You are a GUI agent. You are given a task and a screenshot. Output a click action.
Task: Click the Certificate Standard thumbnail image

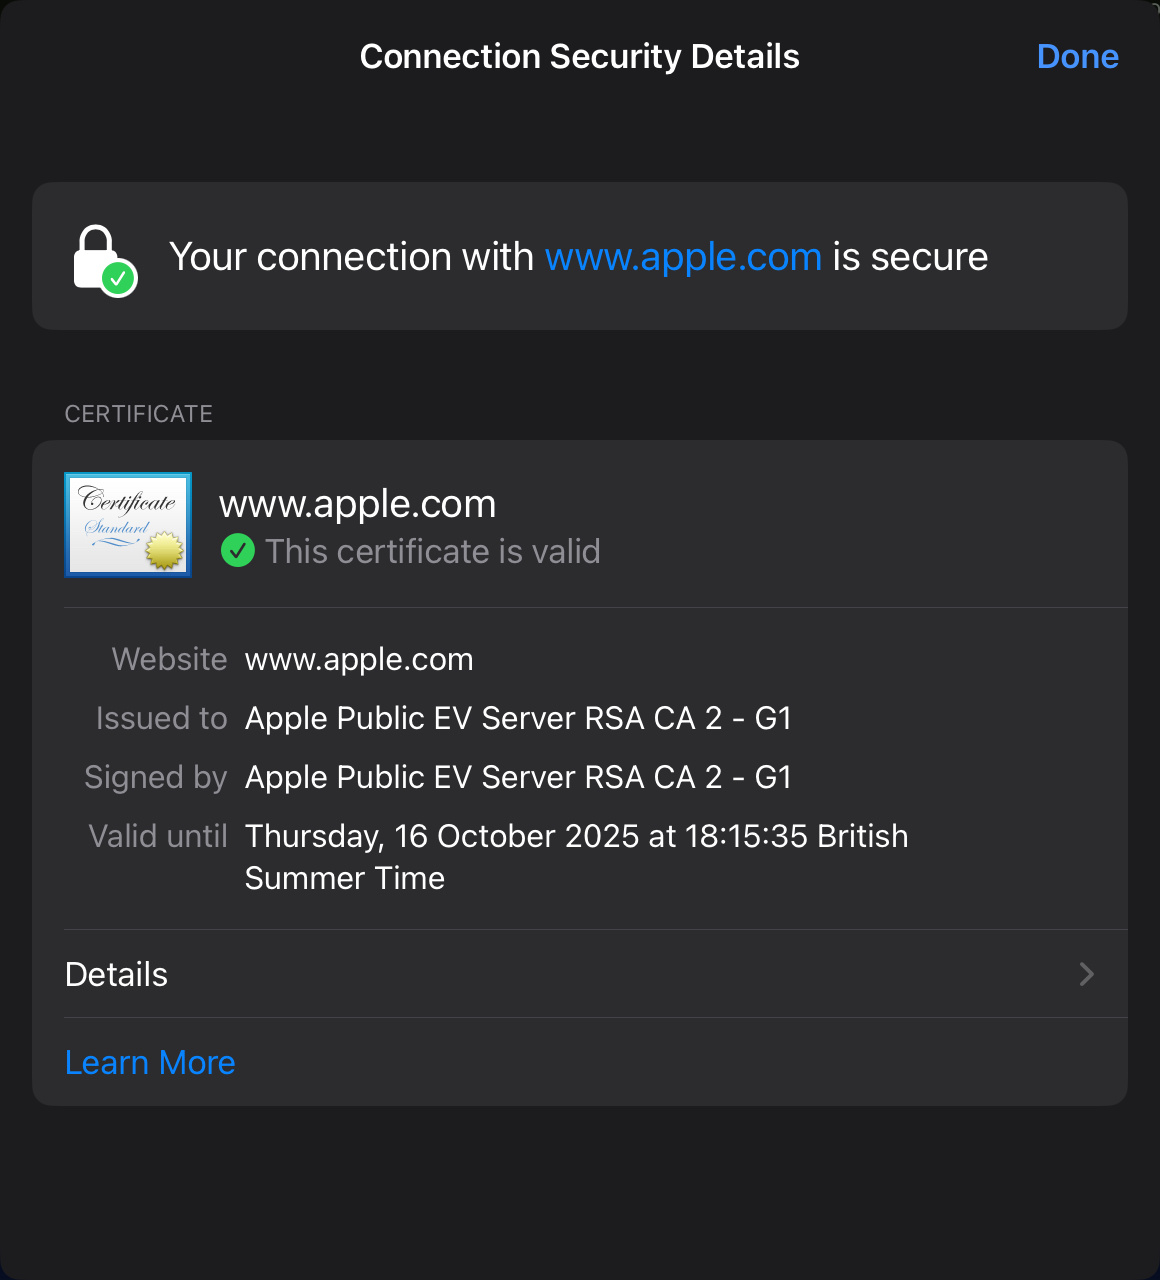click(x=128, y=524)
